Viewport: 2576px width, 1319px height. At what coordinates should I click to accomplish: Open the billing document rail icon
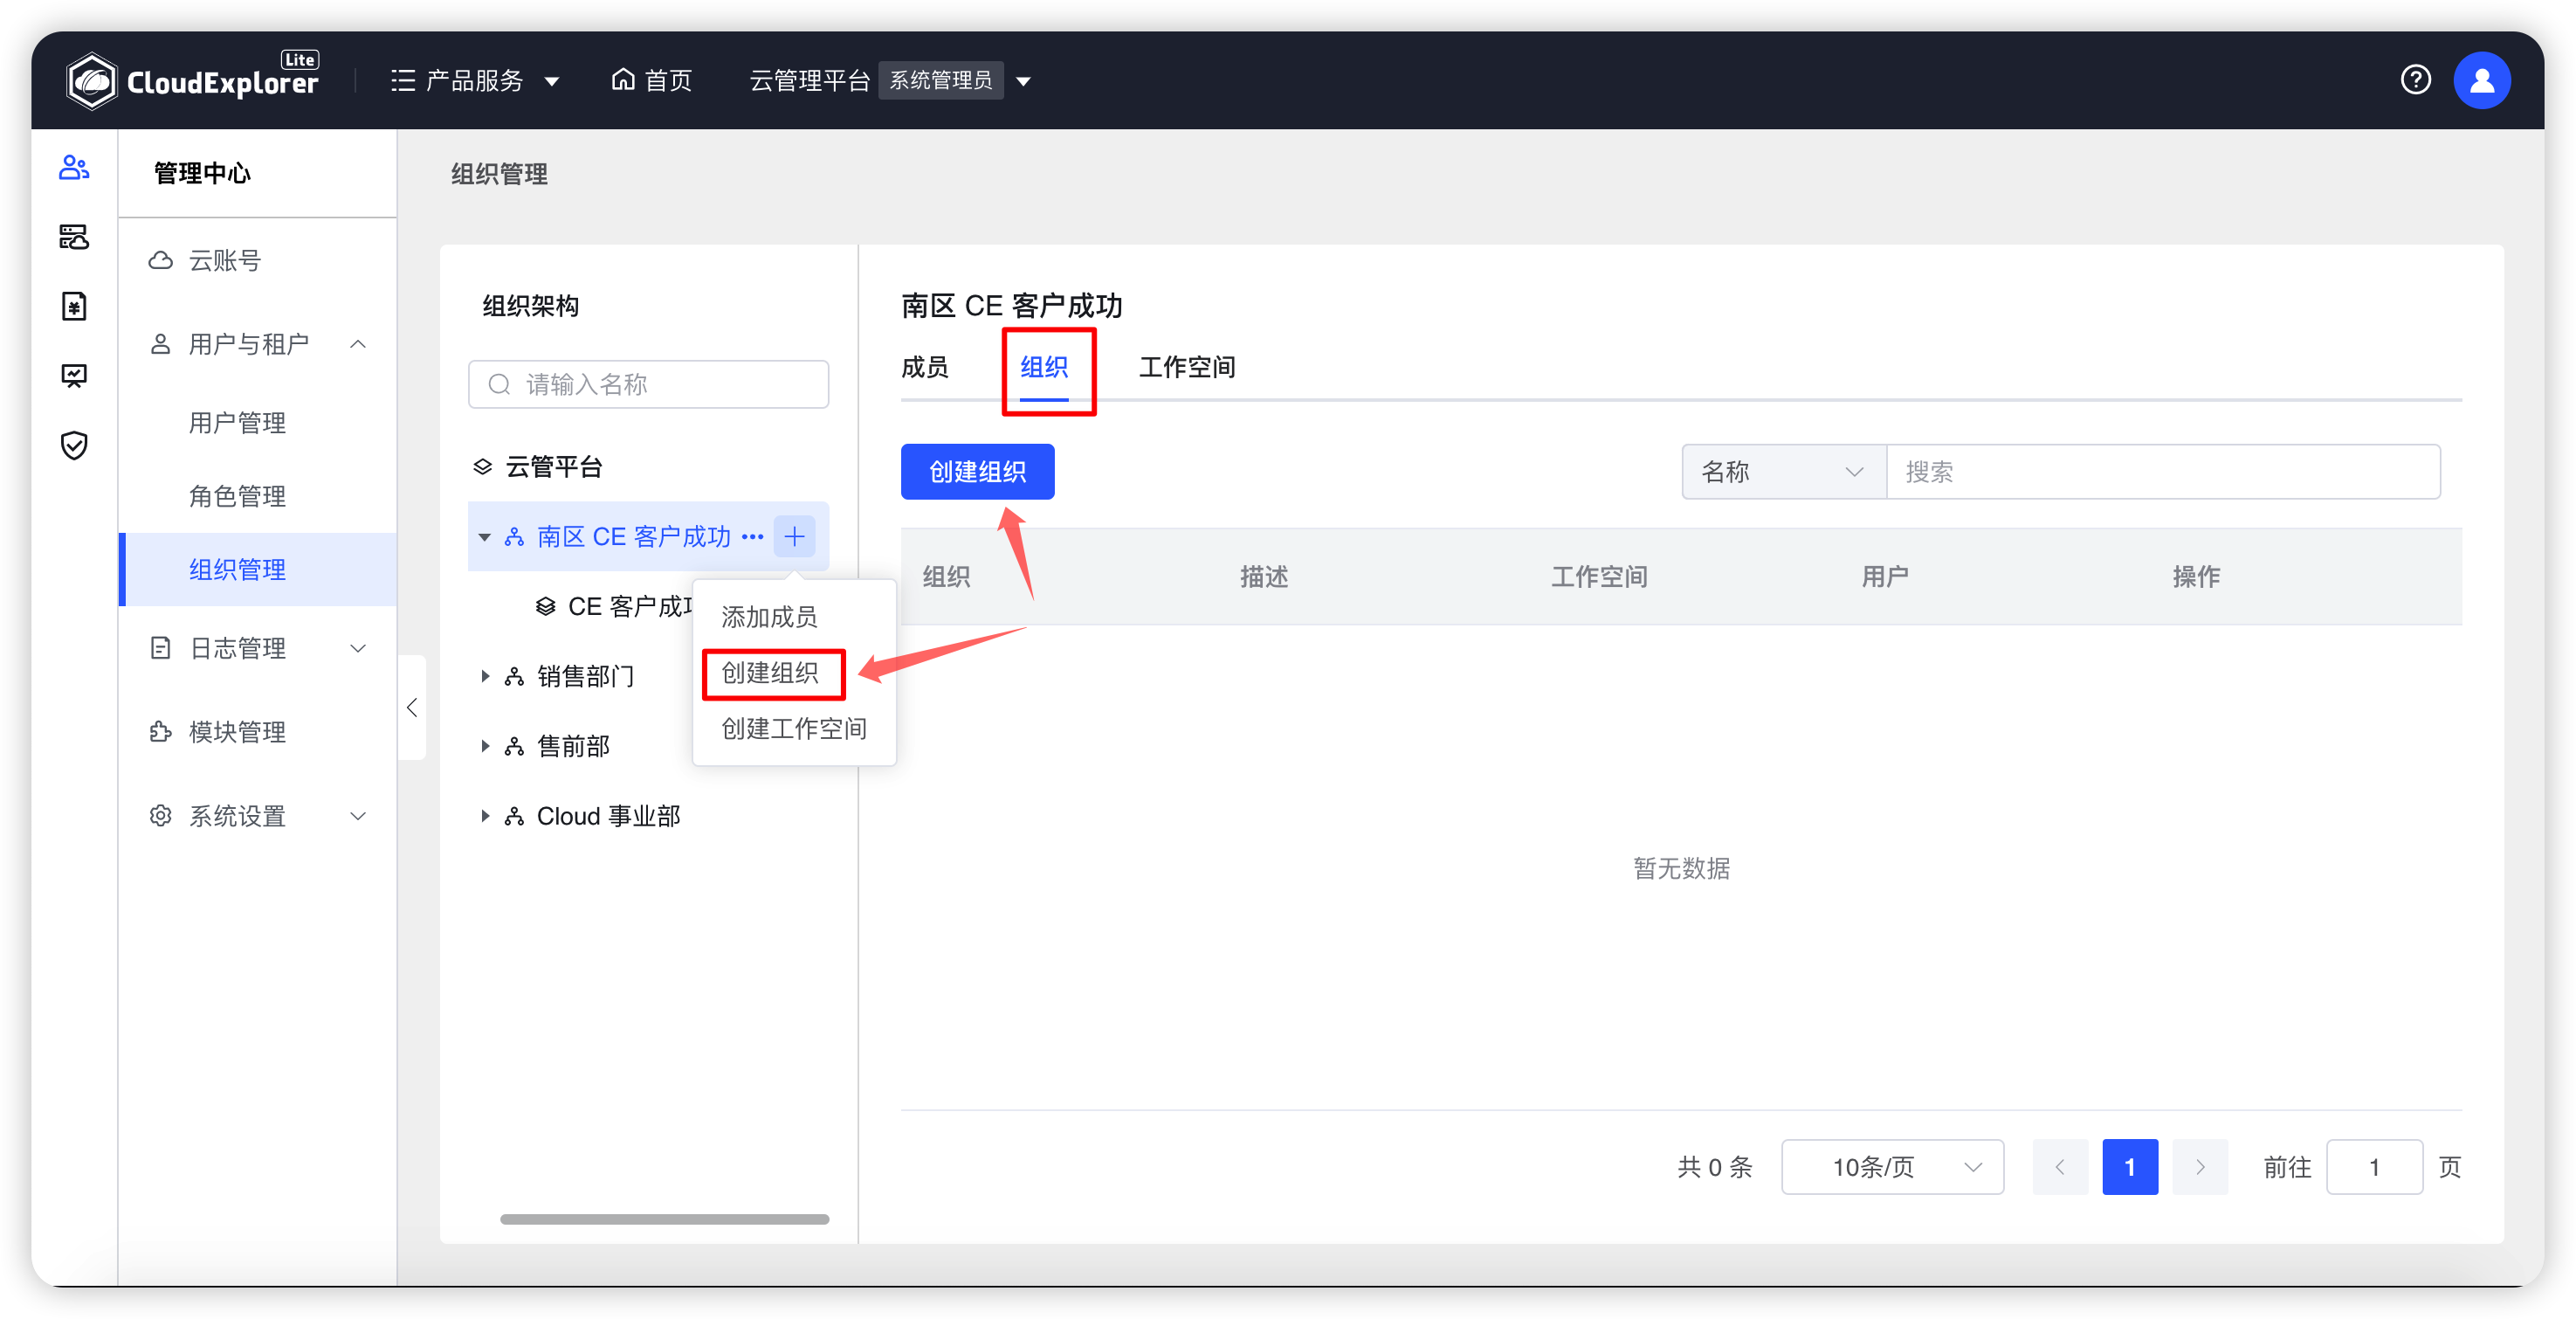pos(74,306)
